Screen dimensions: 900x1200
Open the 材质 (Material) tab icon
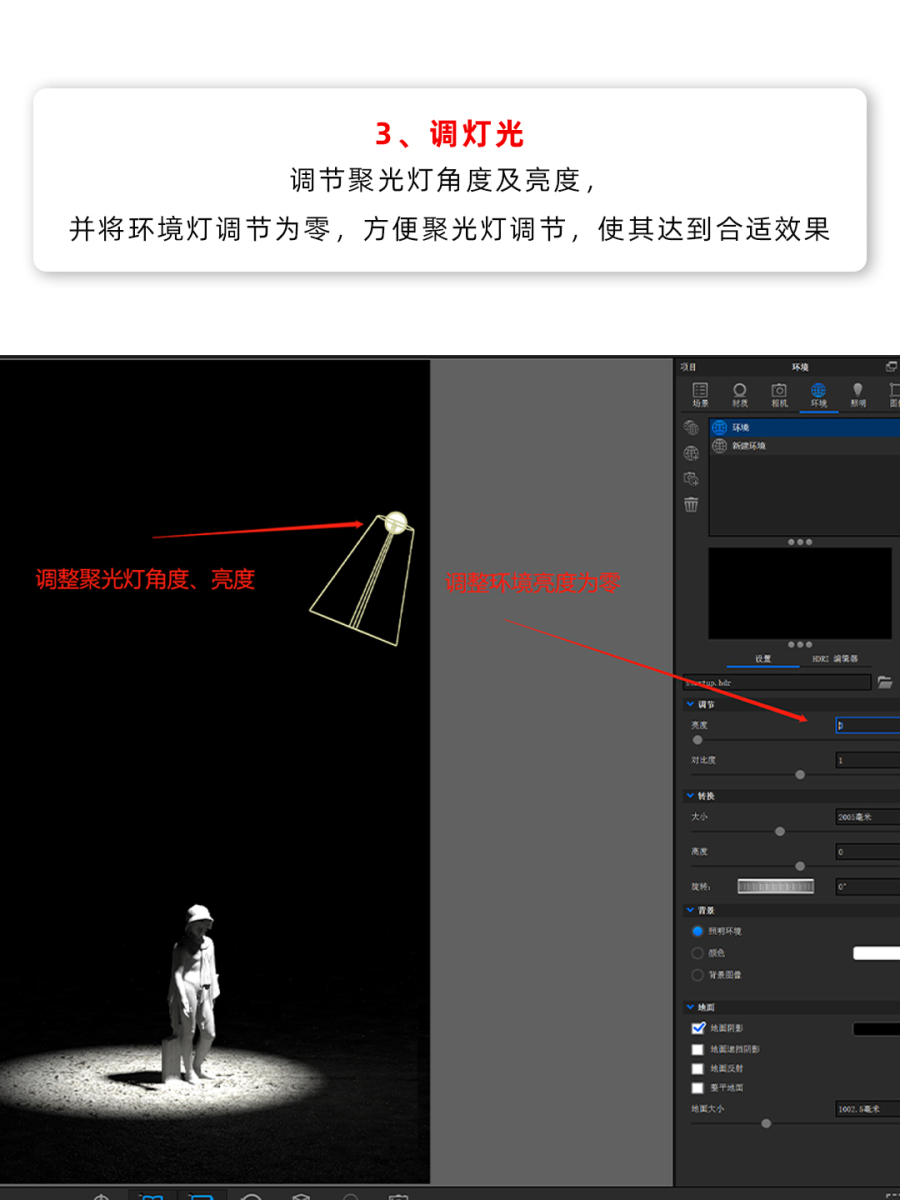click(x=740, y=393)
